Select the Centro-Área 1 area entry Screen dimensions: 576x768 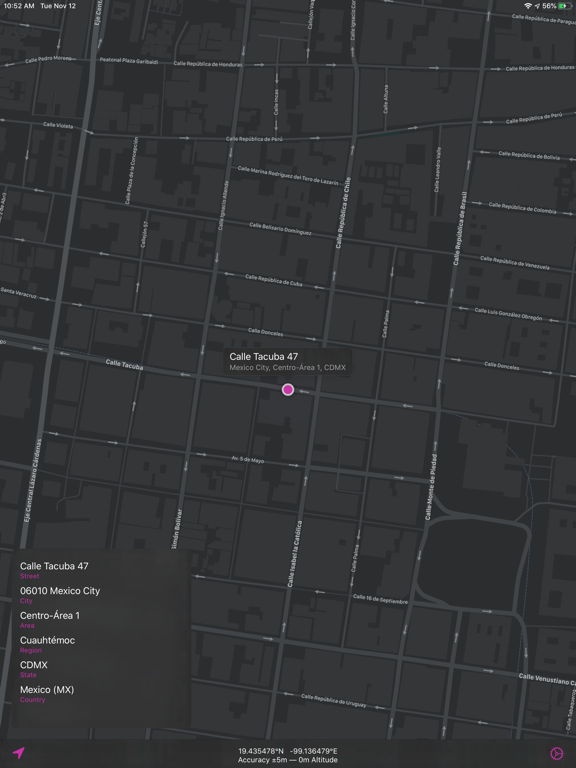point(49,620)
